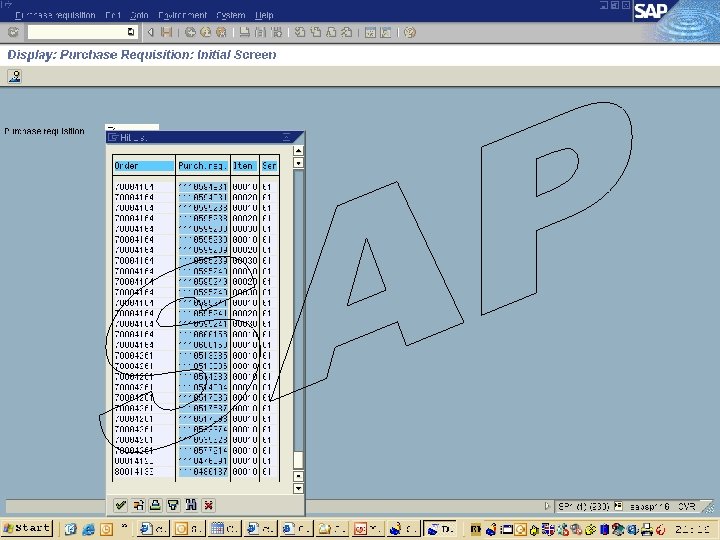The image size is (720, 540).
Task: Click the yellow Exit arrow icon
Action: [206, 32]
